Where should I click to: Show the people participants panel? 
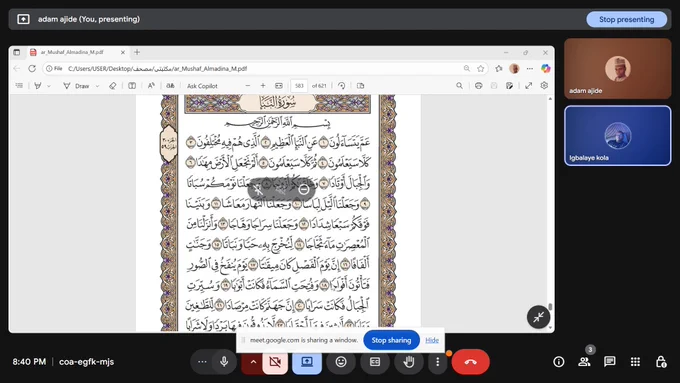tap(584, 361)
